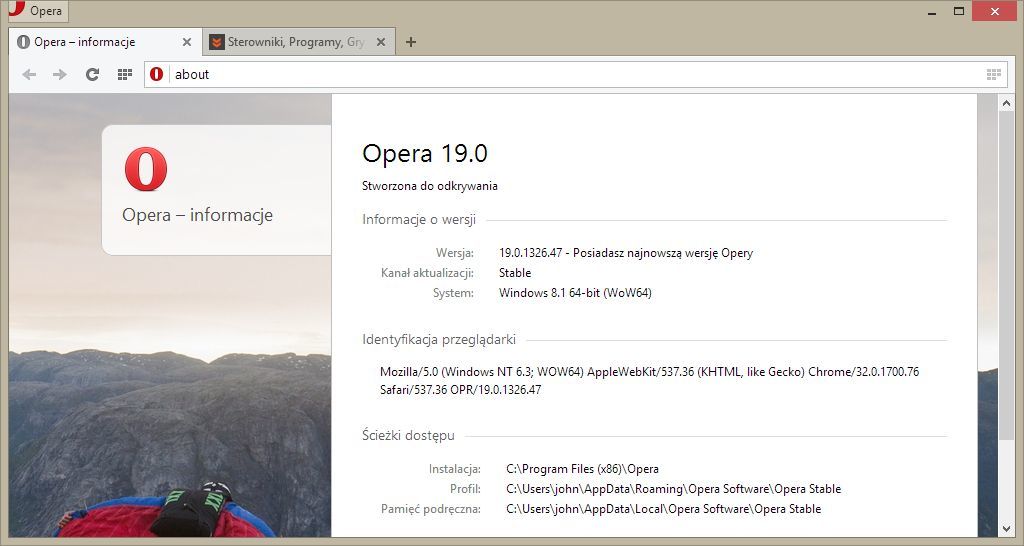Close the 'Sterowniki, Programy' tab
The width and height of the screenshot is (1024, 546).
coord(381,42)
